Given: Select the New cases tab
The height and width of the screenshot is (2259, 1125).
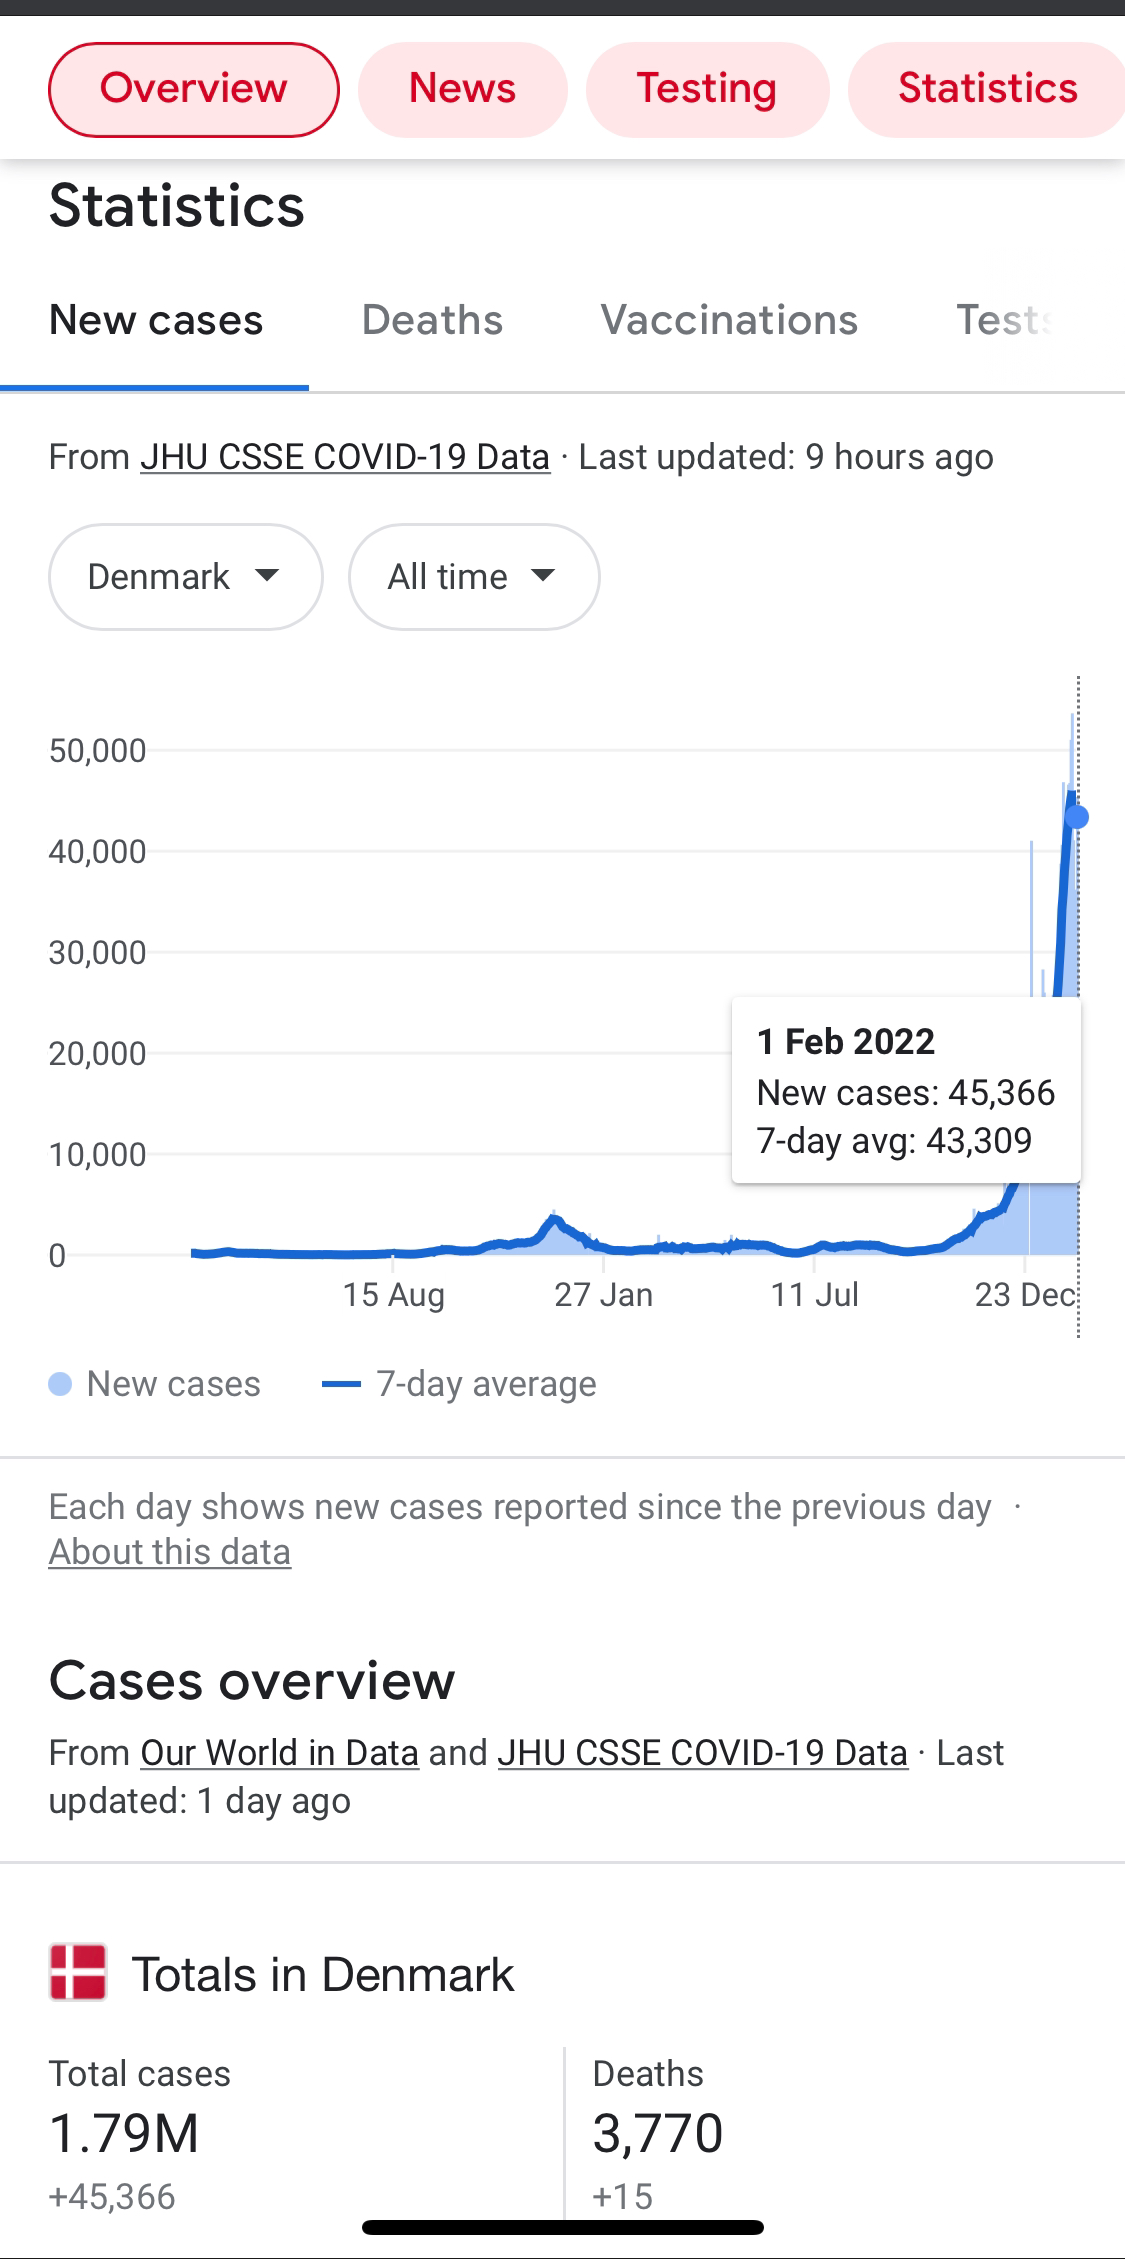Looking at the screenshot, I should coord(156,320).
